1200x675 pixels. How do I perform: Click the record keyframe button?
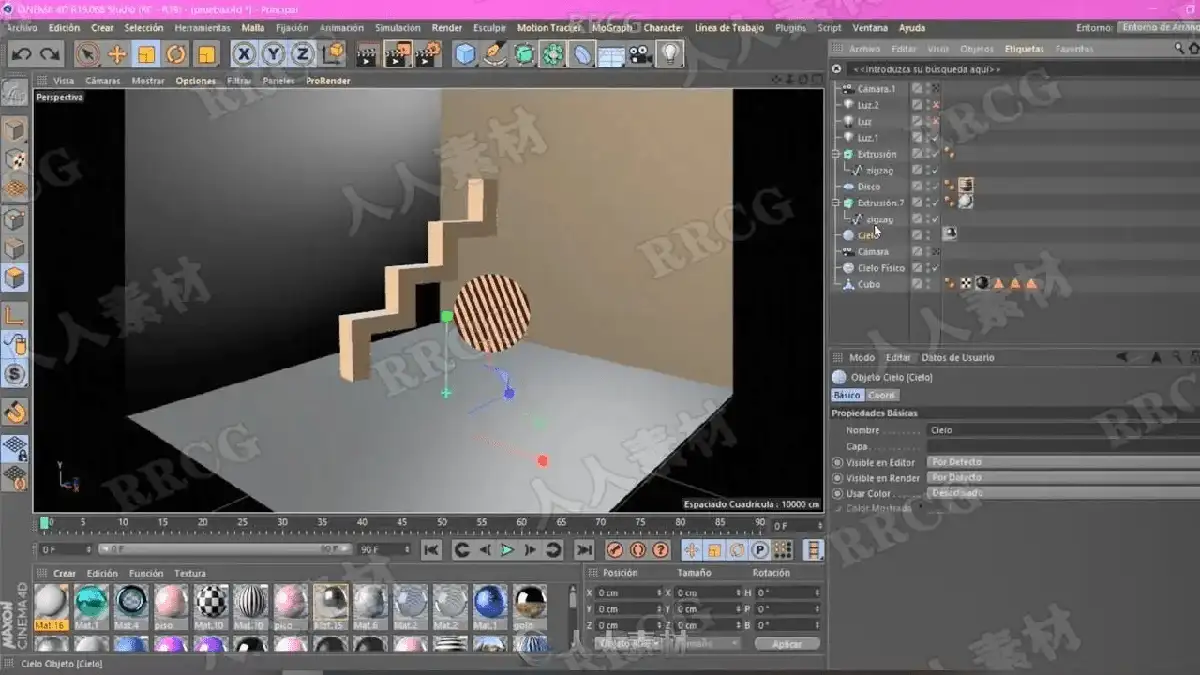615,550
